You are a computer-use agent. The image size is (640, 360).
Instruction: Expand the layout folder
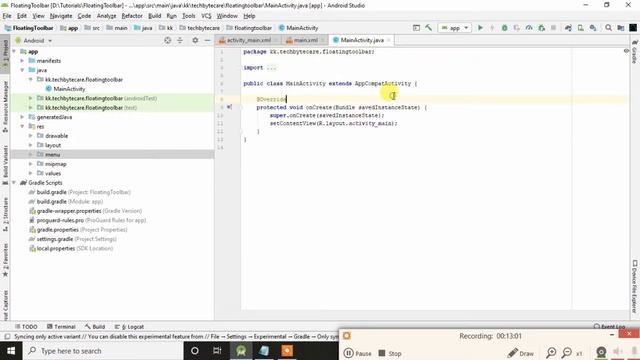[x=31, y=145]
